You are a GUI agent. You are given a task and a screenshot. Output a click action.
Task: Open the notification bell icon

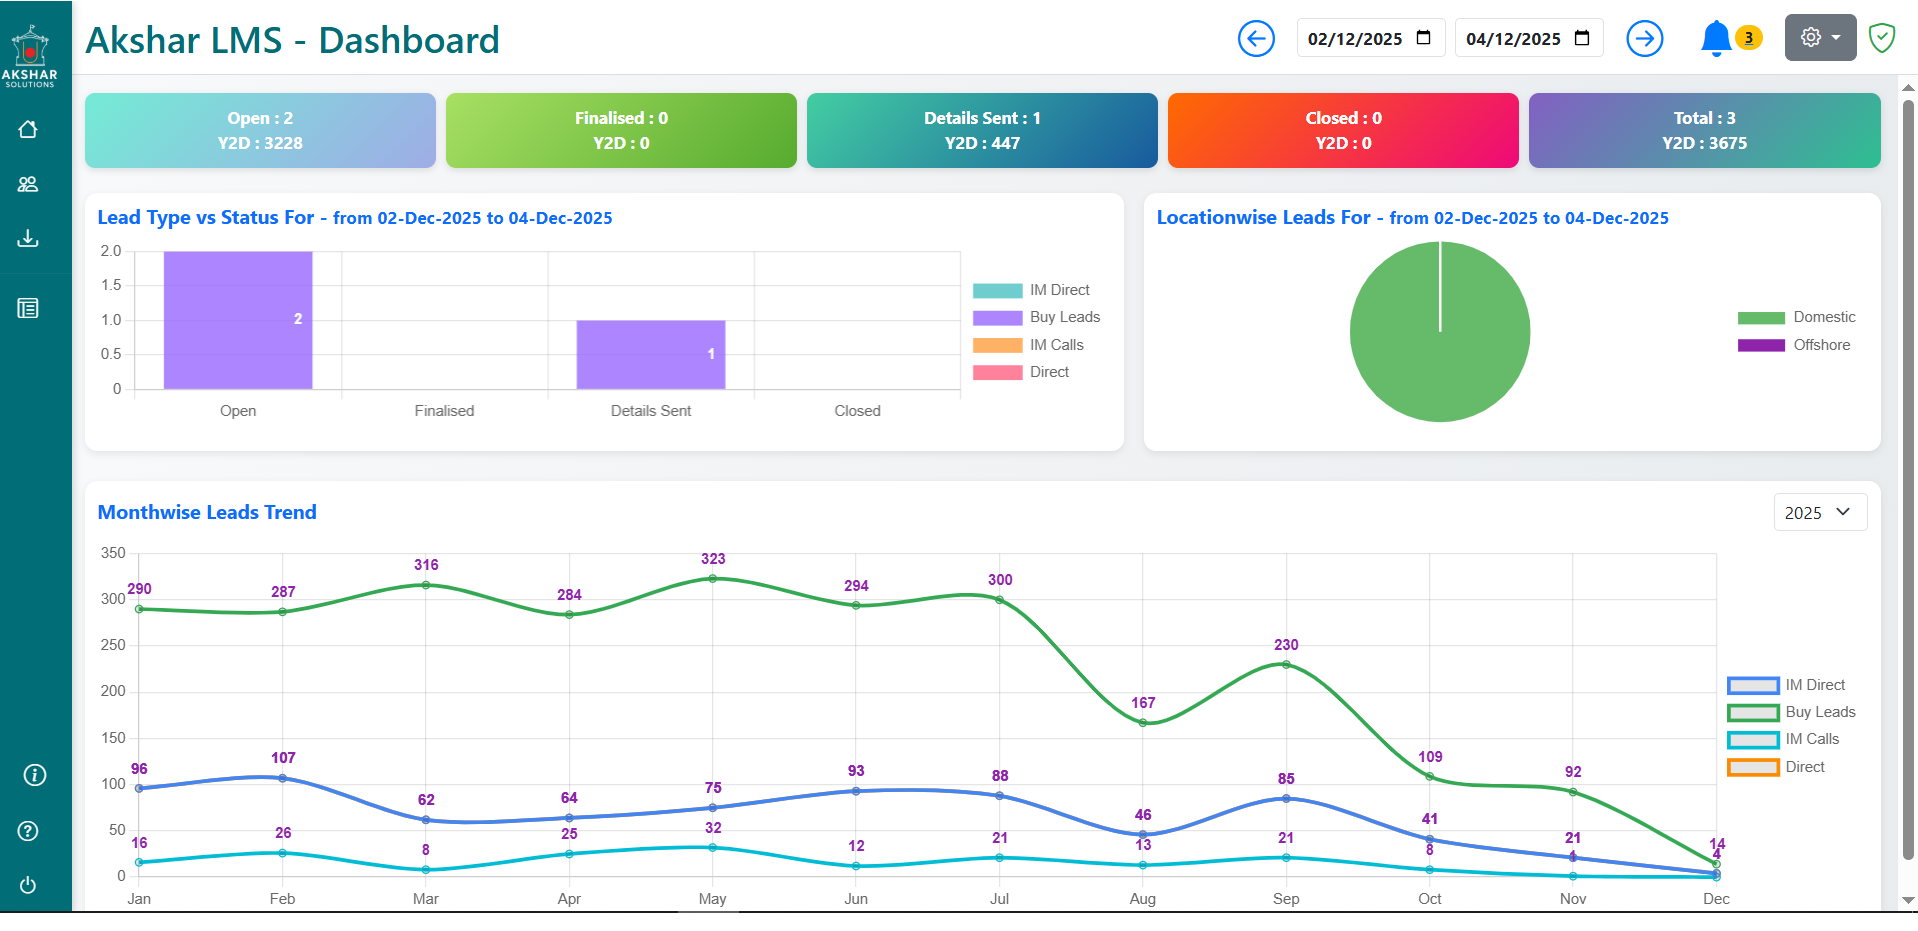pos(1715,39)
